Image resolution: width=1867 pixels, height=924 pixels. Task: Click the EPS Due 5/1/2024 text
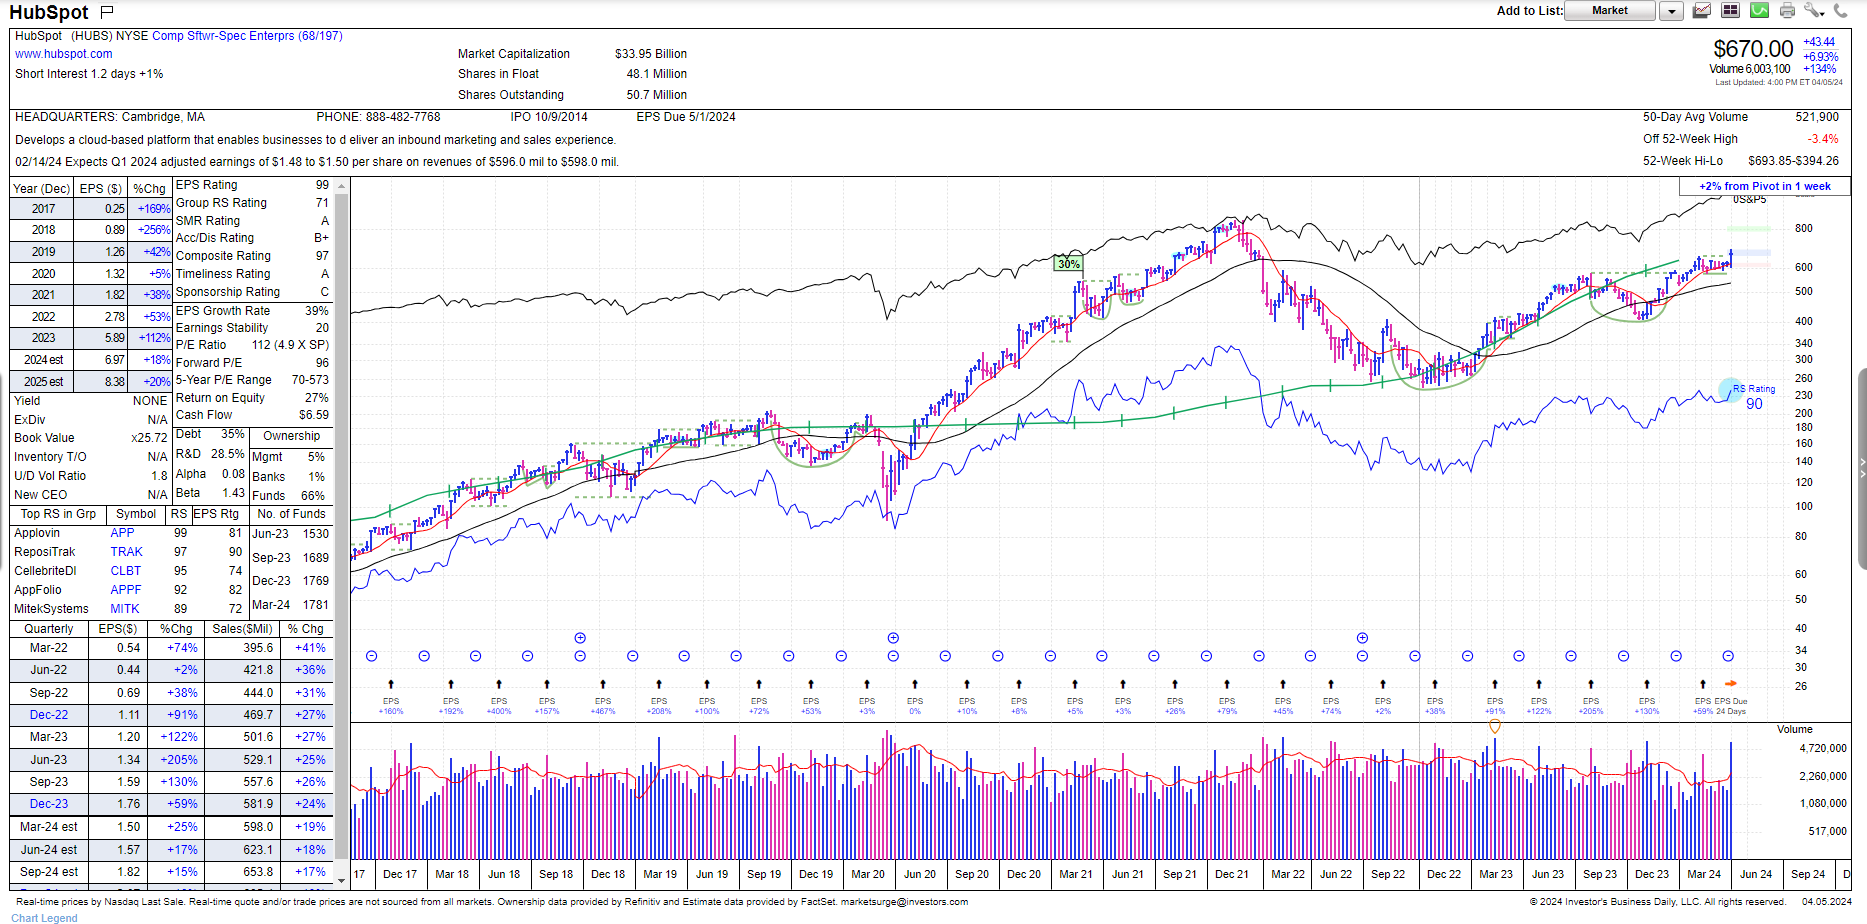[x=686, y=117]
